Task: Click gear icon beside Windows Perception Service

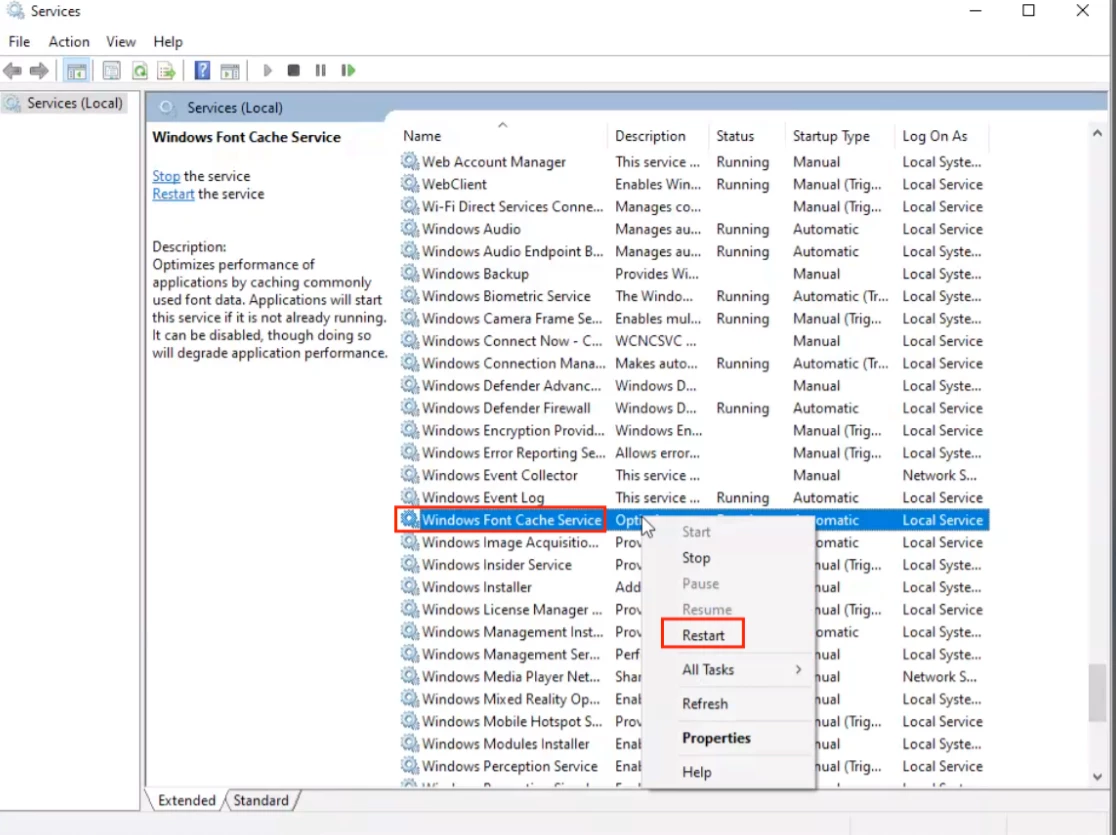Action: tap(409, 765)
